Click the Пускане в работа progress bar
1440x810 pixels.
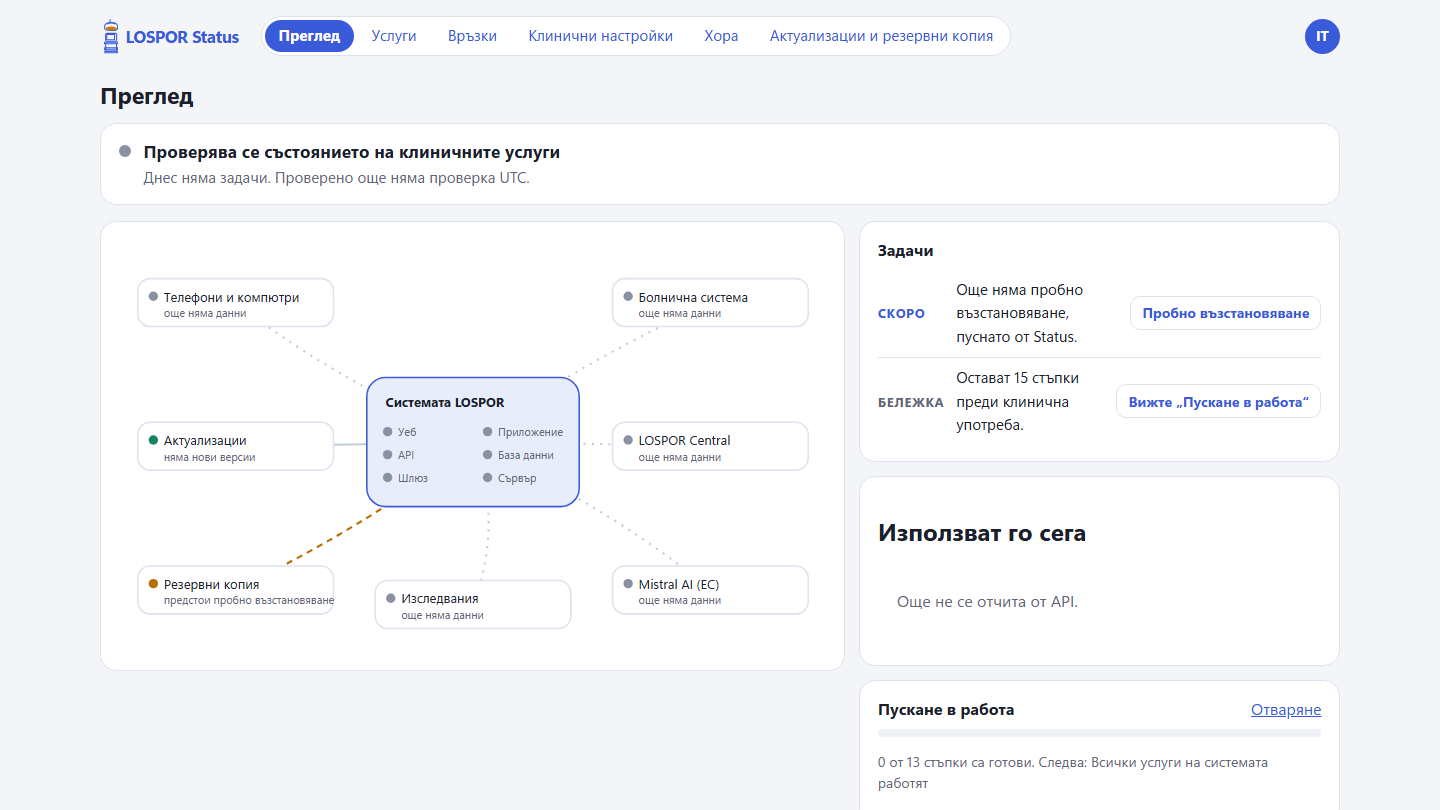(x=1099, y=733)
